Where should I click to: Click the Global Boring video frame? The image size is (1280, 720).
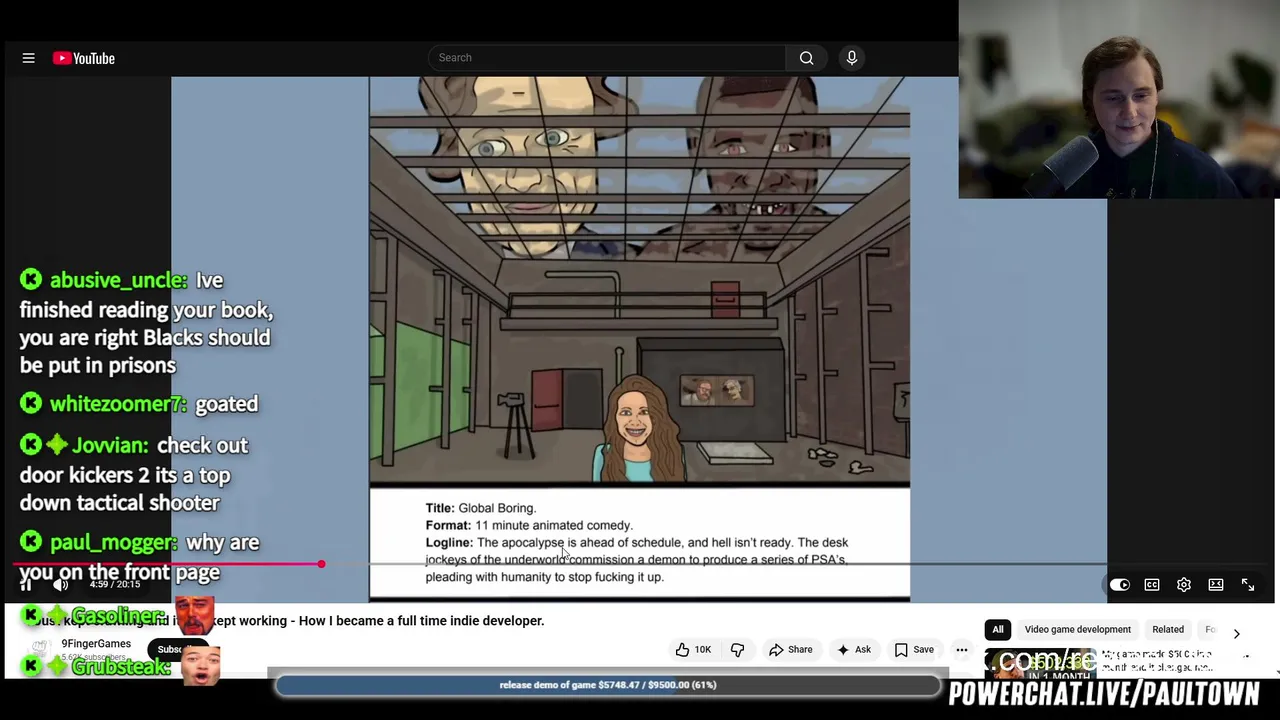640,339
